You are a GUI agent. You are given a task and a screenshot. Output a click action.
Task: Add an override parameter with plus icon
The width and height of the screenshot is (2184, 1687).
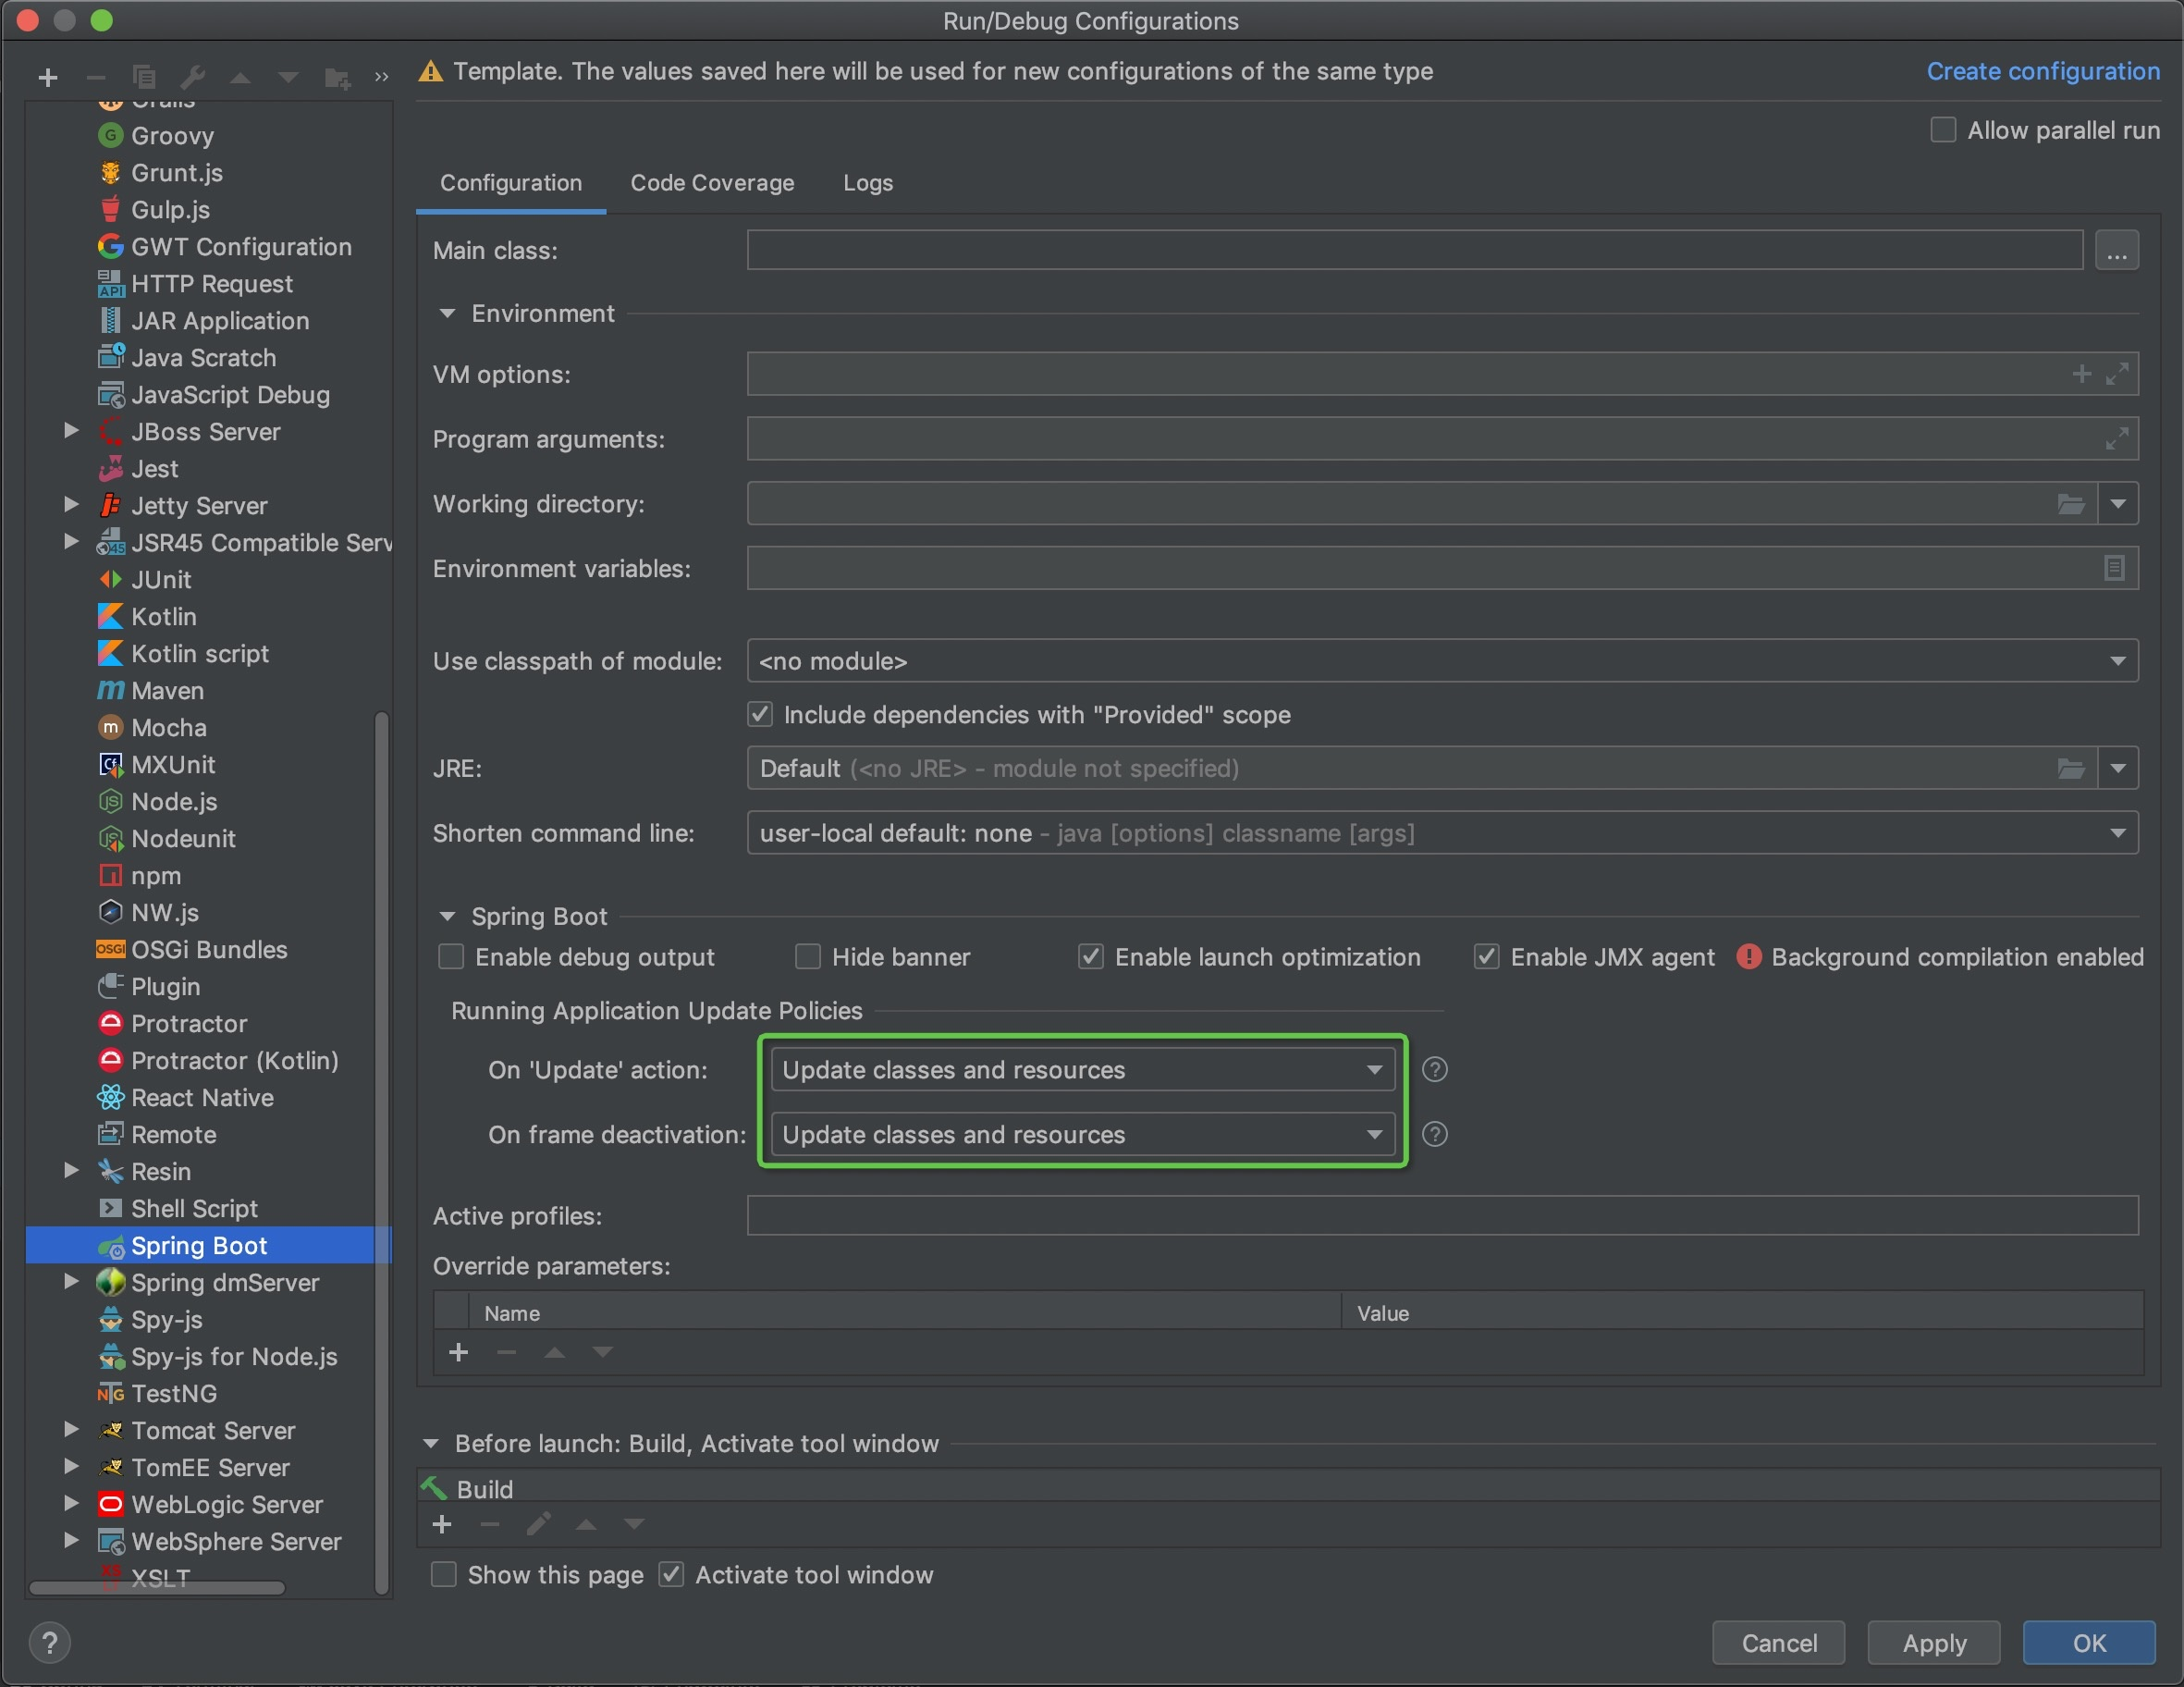458,1352
